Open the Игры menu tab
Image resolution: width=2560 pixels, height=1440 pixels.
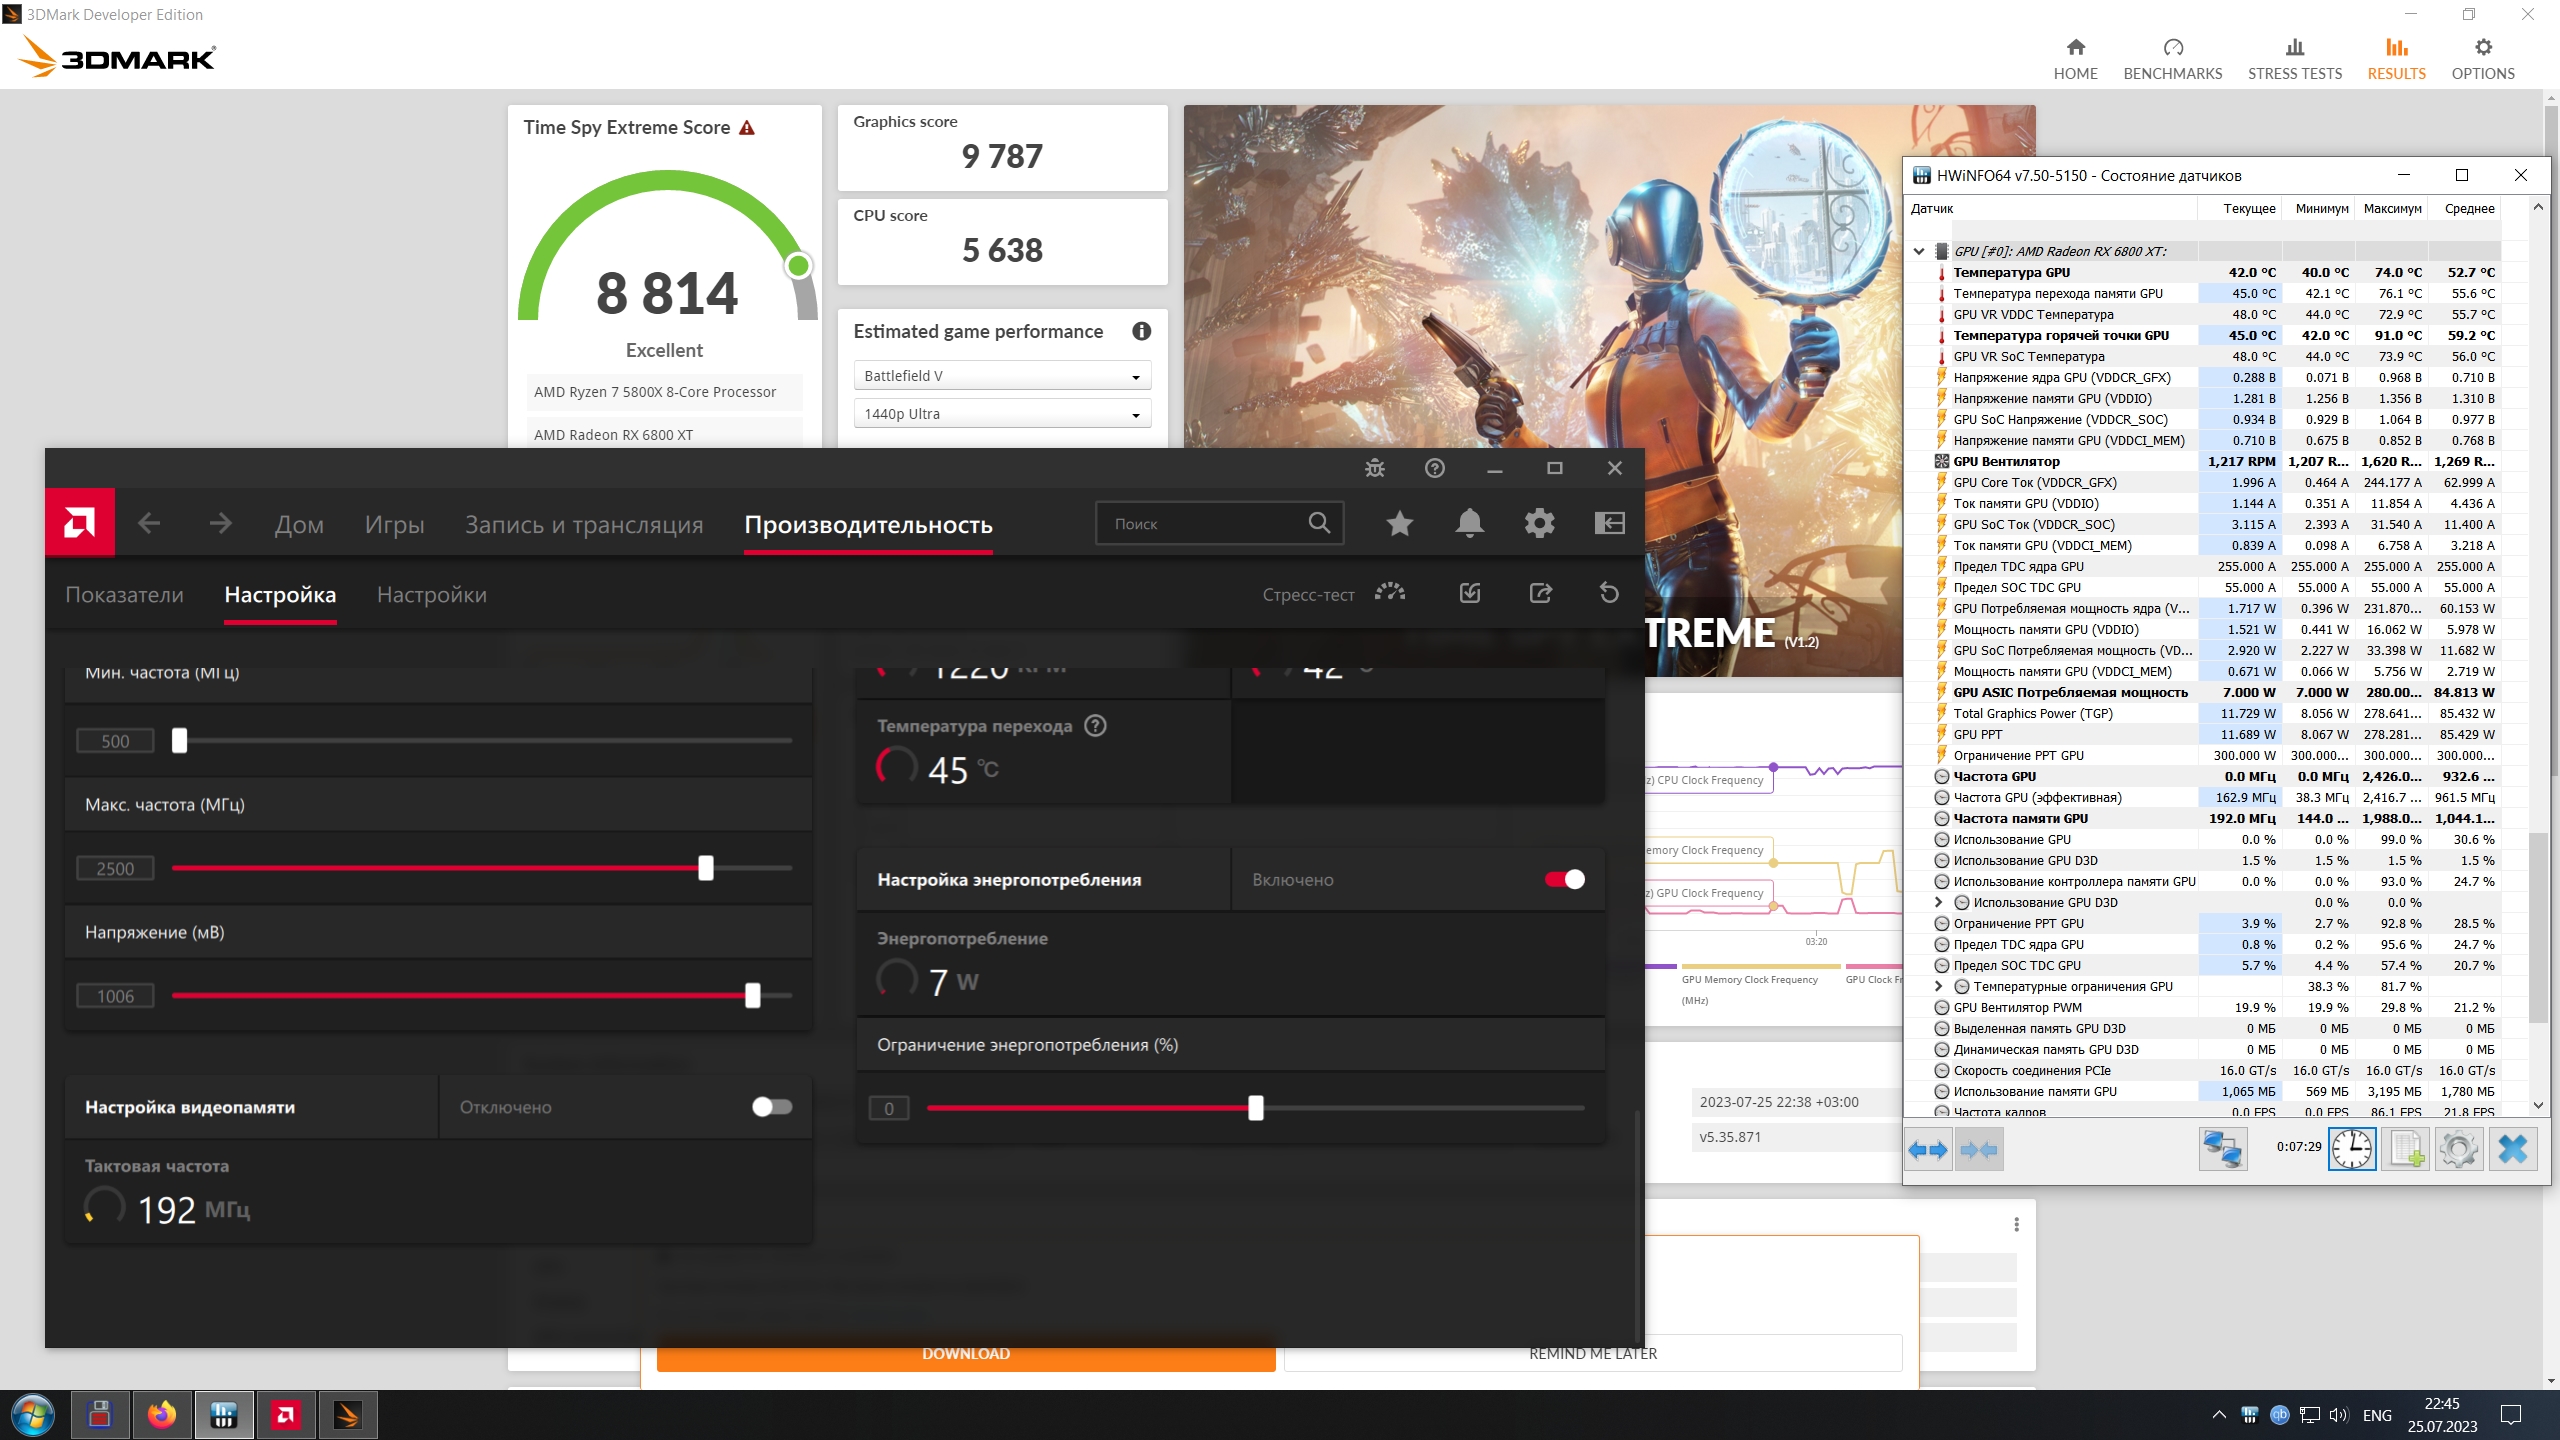tap(394, 525)
